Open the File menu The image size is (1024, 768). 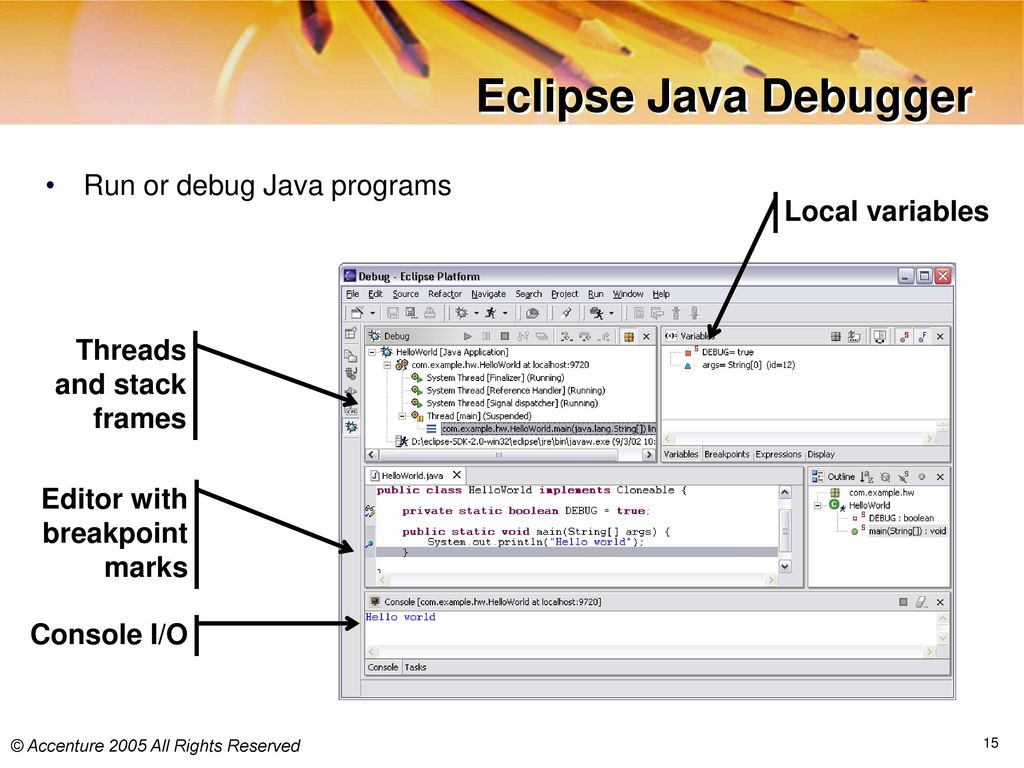tap(353, 294)
